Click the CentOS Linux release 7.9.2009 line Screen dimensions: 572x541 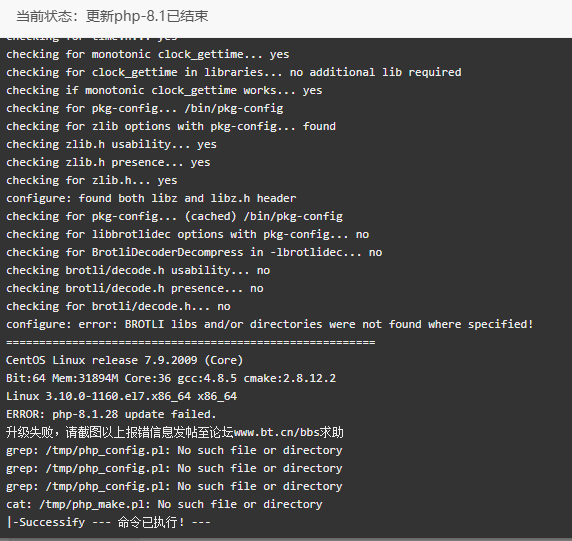coord(124,360)
